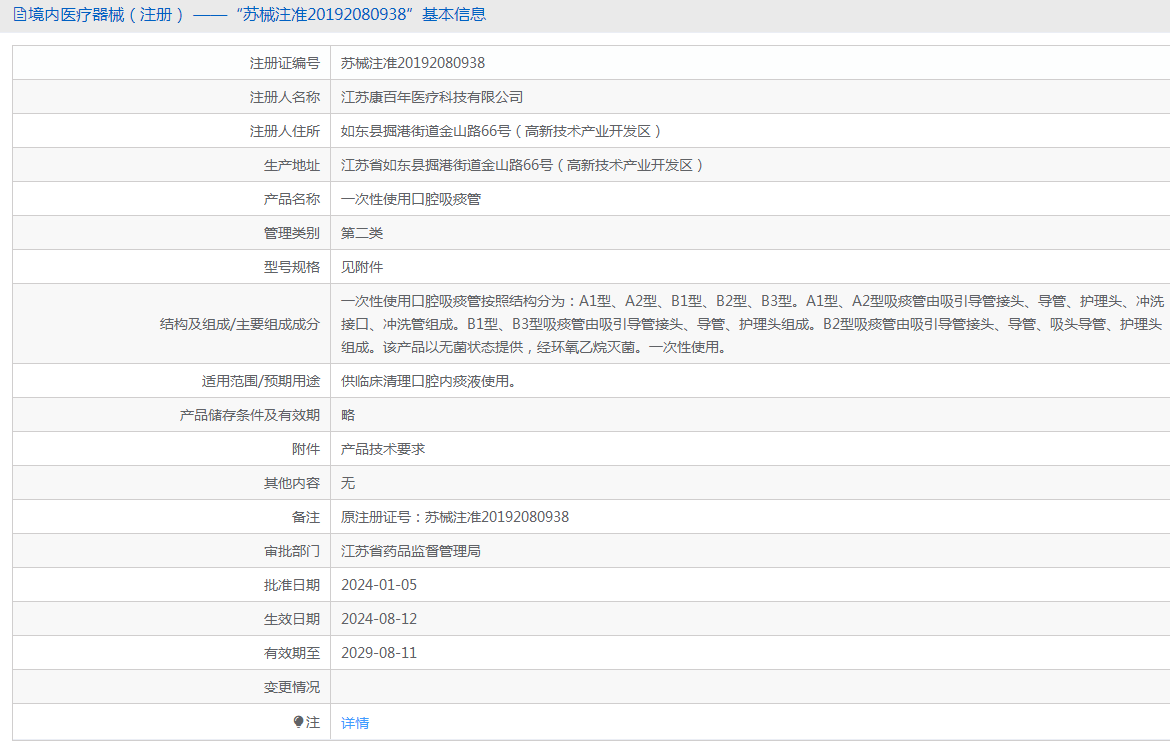Click the page title 基本信息 heading
This screenshot has width=1170, height=742.
(250, 15)
